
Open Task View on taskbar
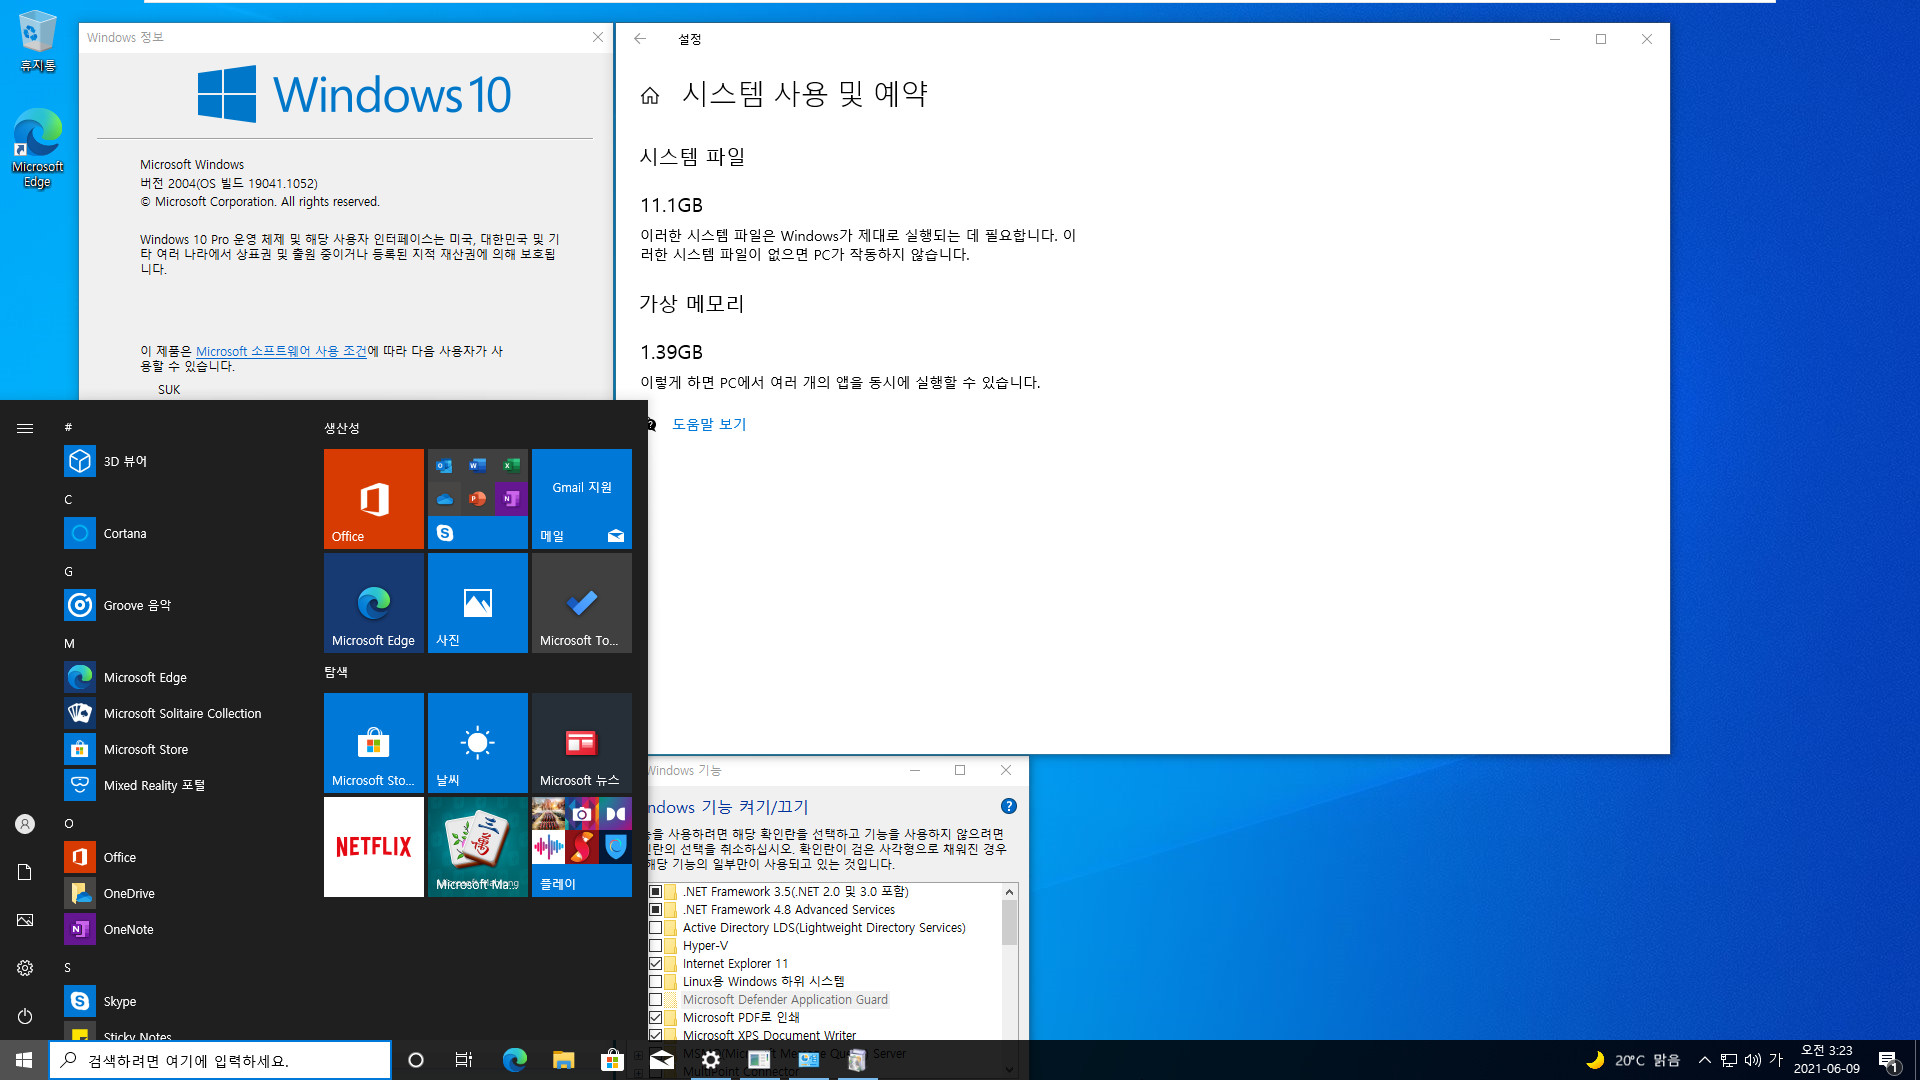point(463,1060)
